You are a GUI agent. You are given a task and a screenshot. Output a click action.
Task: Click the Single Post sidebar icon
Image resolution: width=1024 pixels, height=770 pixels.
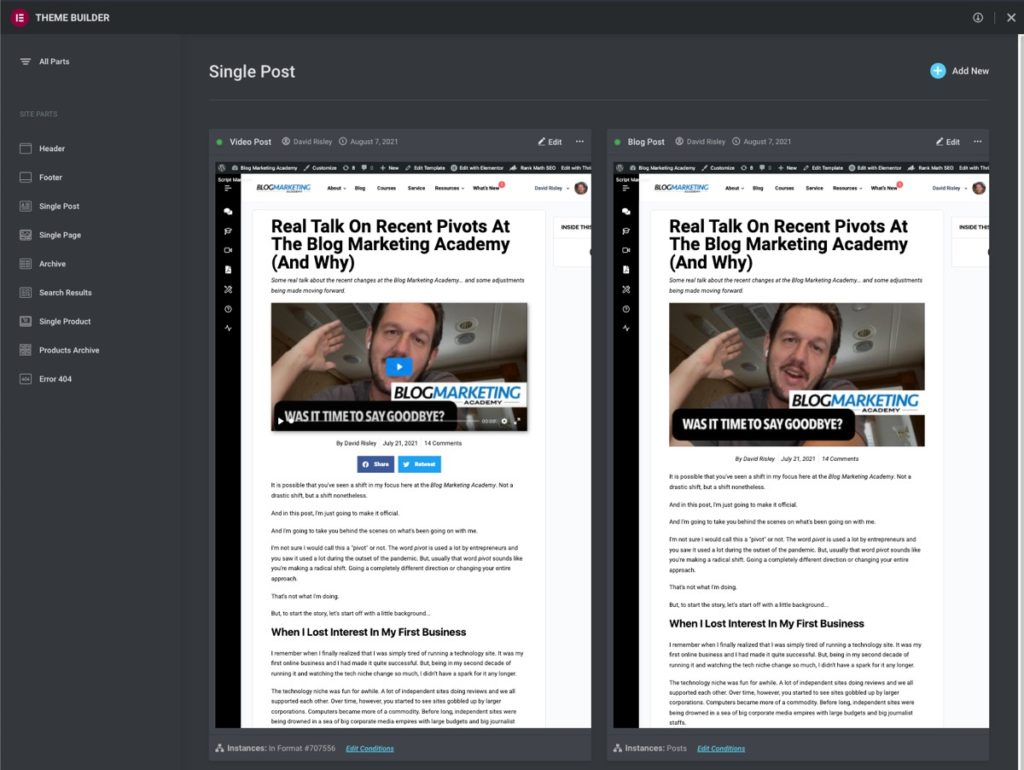pyautogui.click(x=25, y=206)
